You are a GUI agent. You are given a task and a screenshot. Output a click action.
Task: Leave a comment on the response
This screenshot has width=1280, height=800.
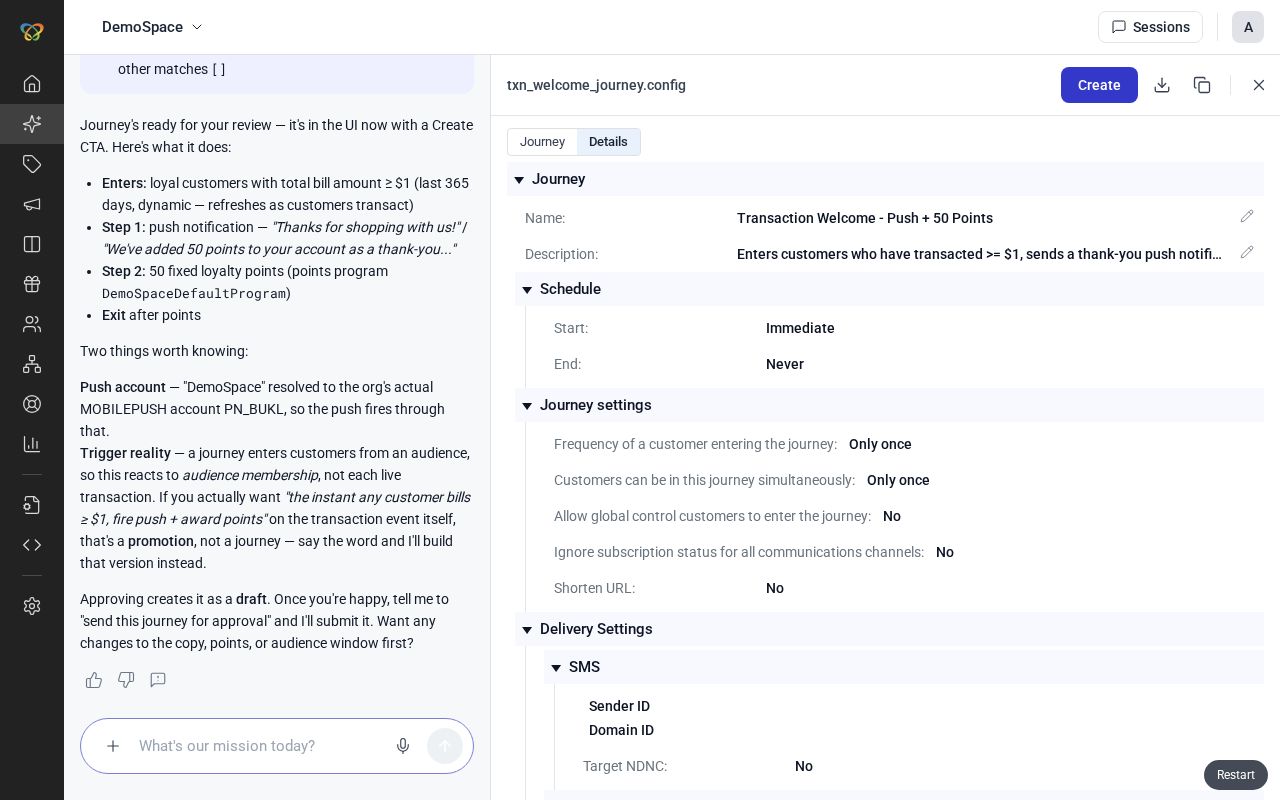158,680
